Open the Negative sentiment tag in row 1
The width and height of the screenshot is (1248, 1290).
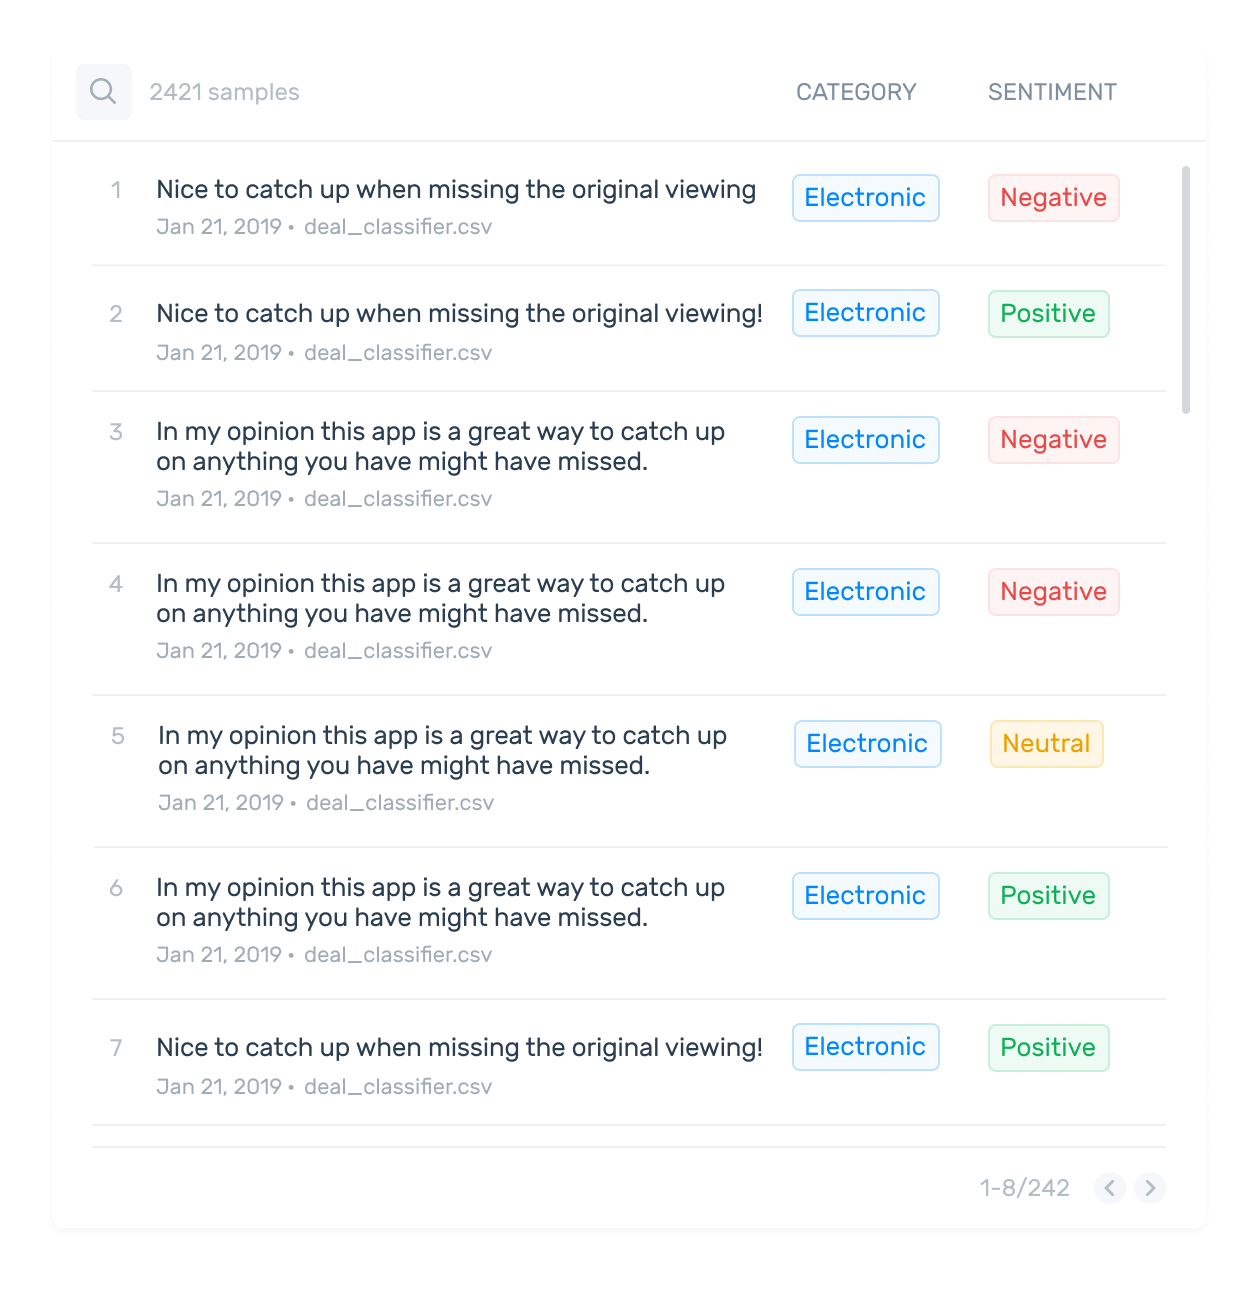1053,198
